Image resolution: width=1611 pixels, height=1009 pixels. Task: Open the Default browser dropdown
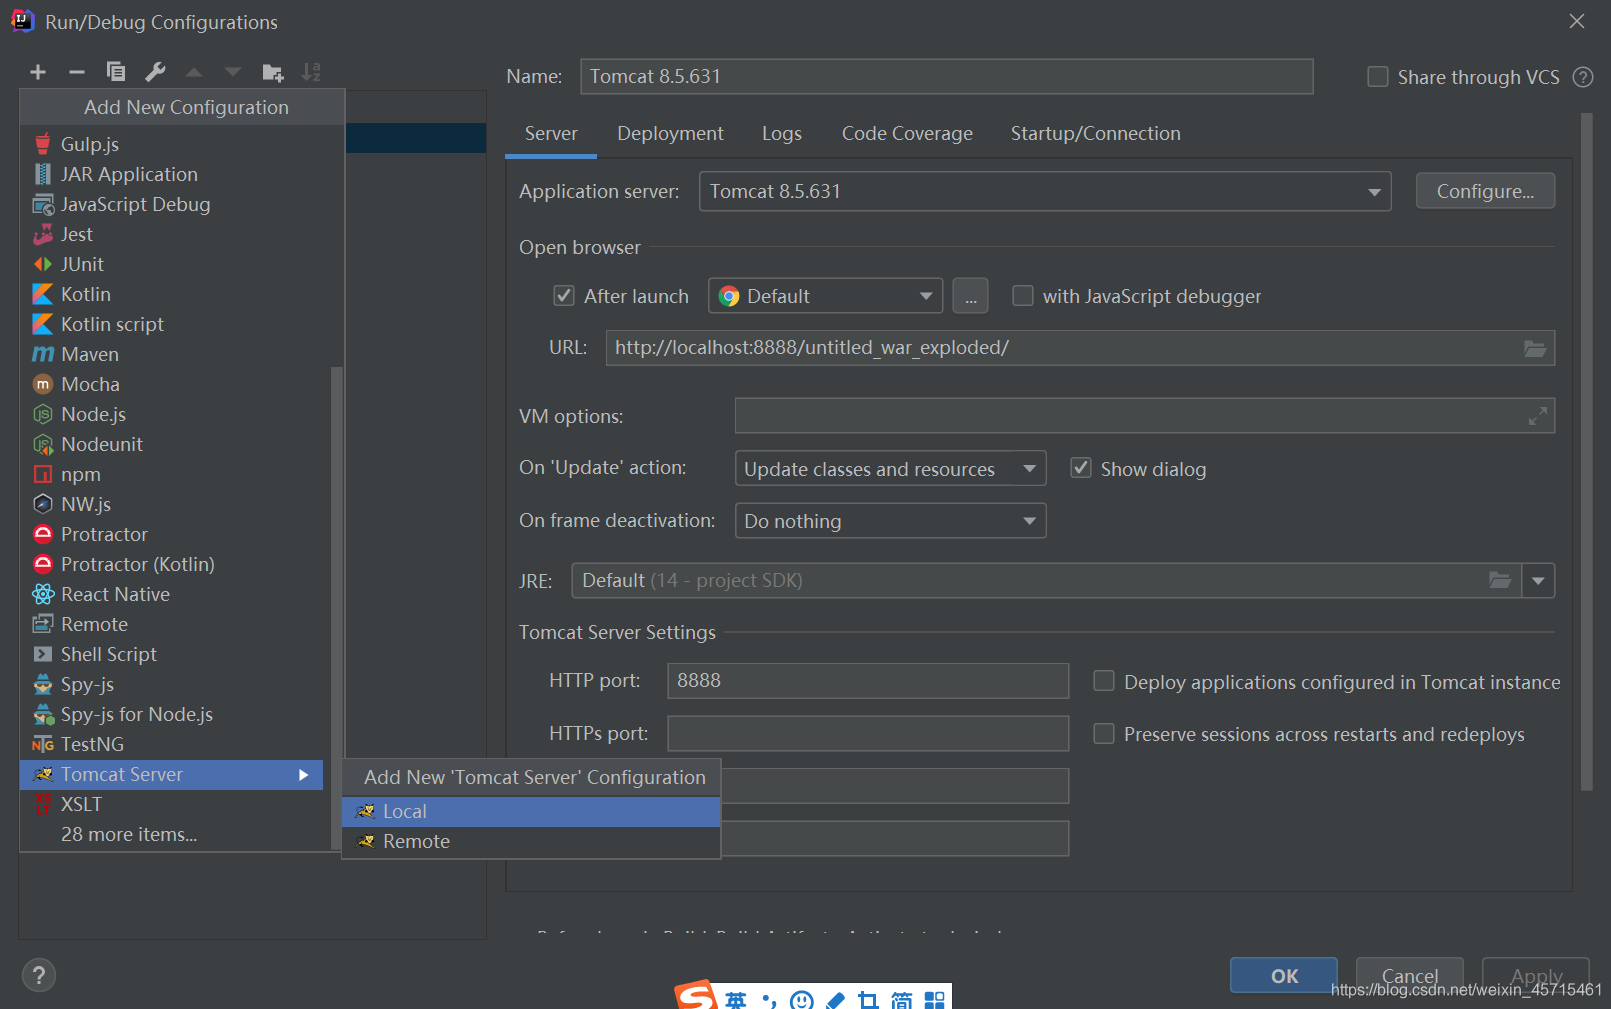(x=825, y=296)
